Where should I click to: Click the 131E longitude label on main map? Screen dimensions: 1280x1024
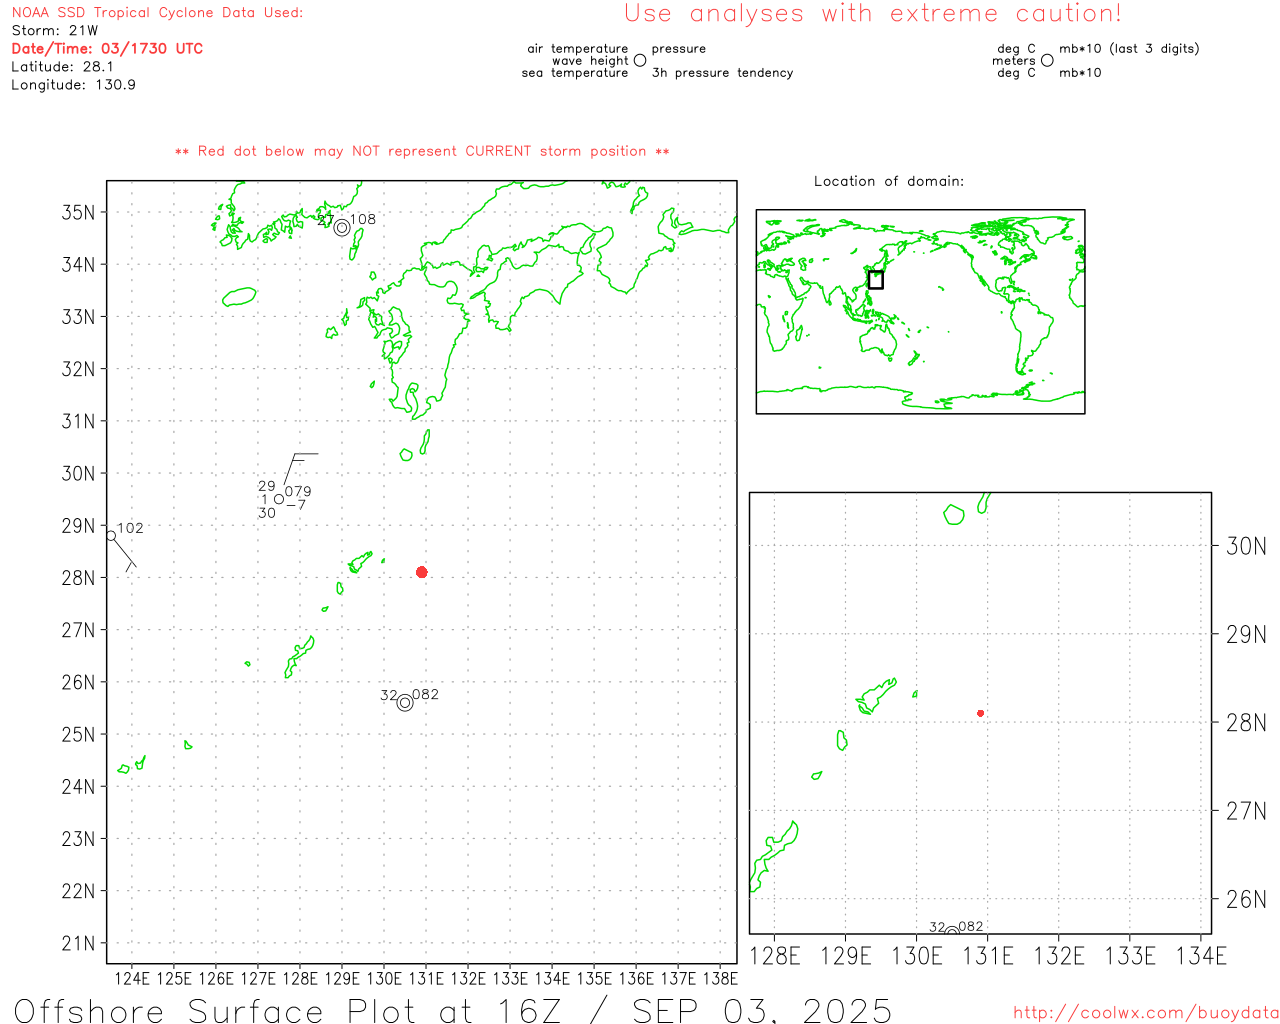pos(426,979)
